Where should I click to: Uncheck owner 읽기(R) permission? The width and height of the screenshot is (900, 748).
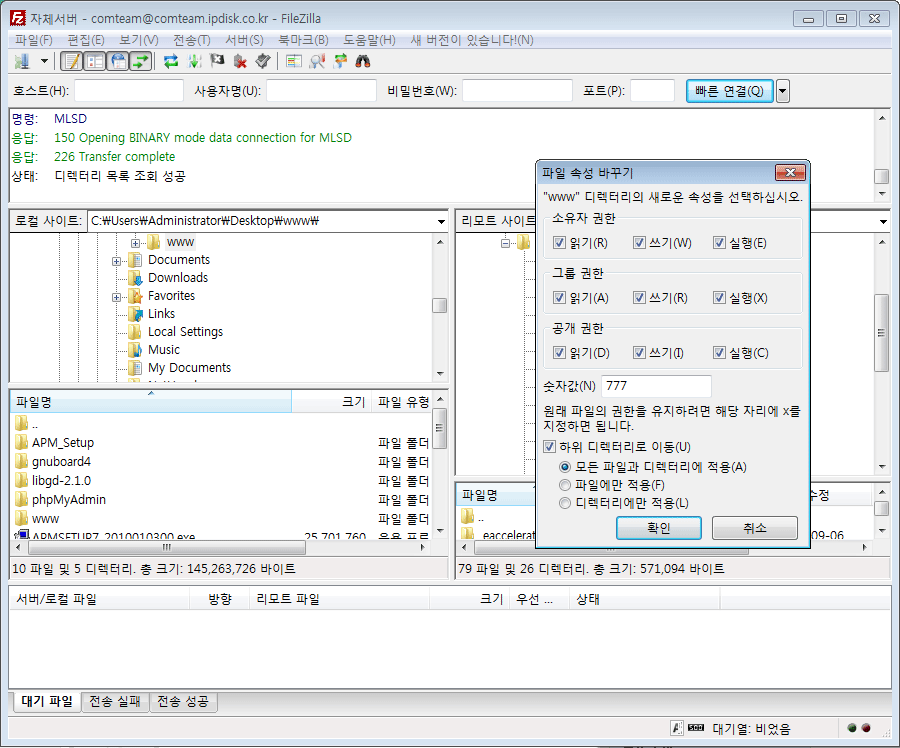pyautogui.click(x=559, y=243)
